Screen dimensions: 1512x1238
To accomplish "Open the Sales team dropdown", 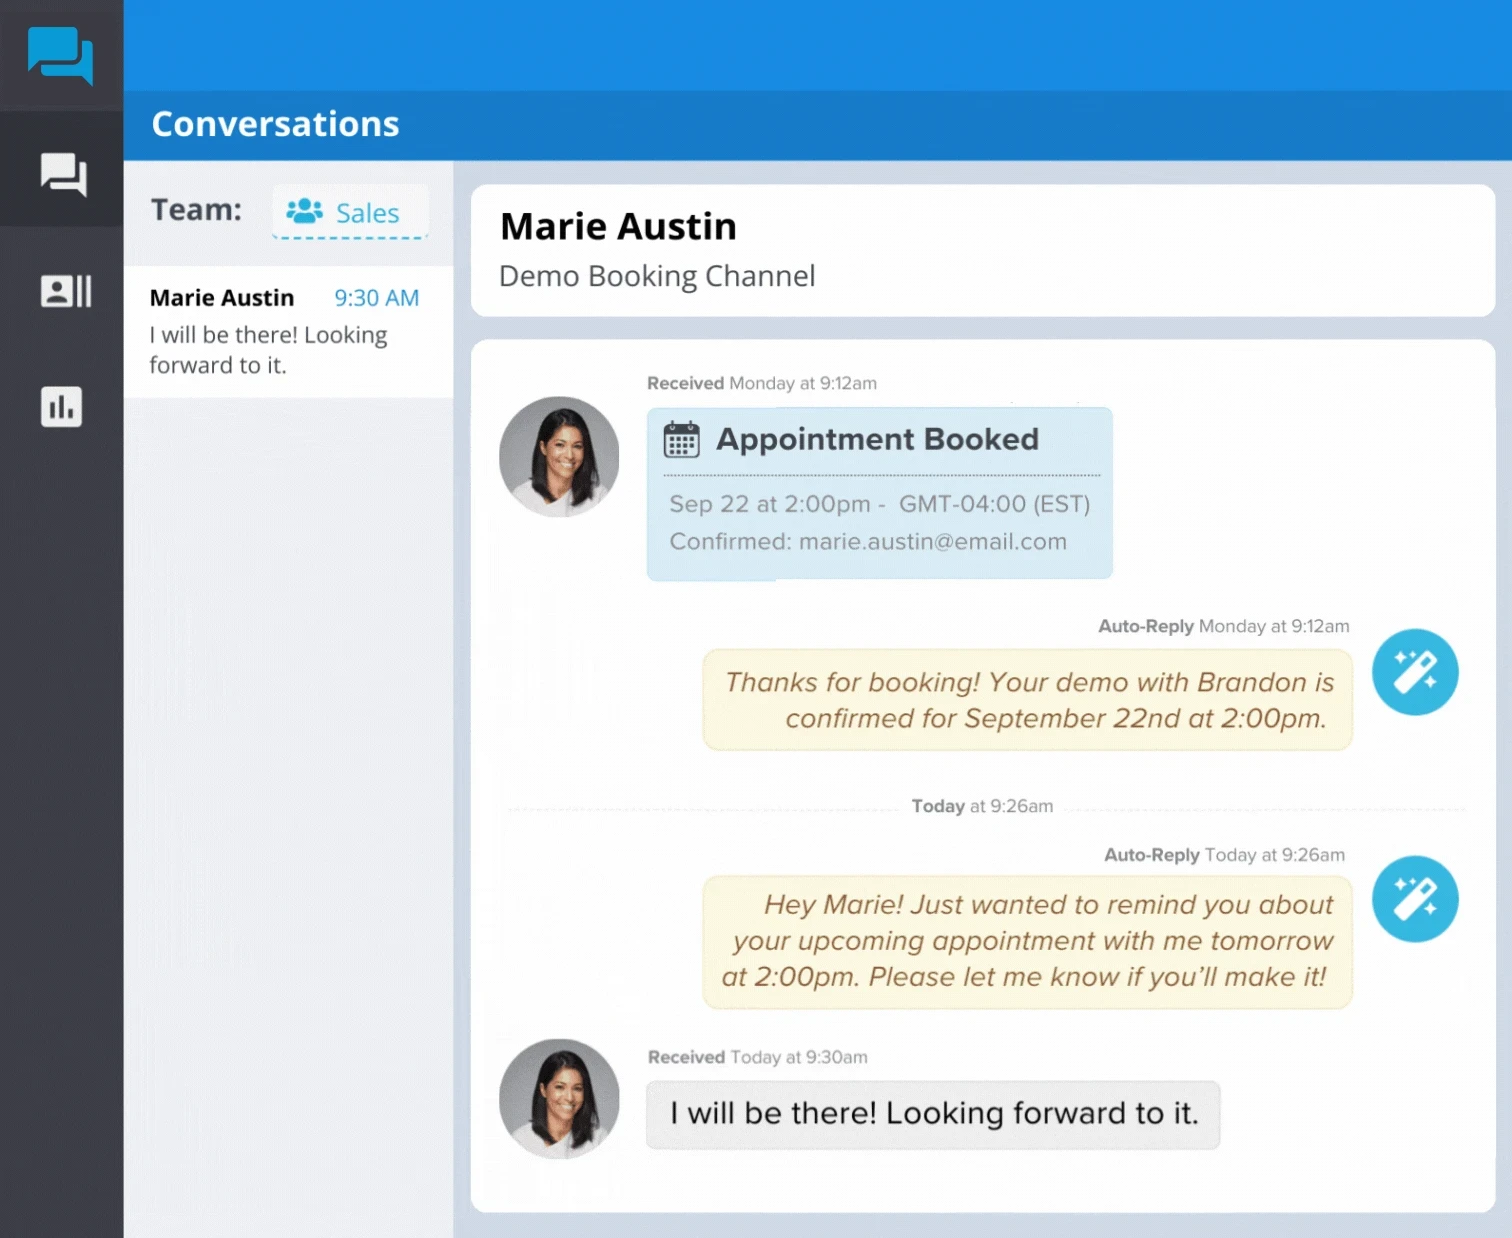I will point(350,211).
